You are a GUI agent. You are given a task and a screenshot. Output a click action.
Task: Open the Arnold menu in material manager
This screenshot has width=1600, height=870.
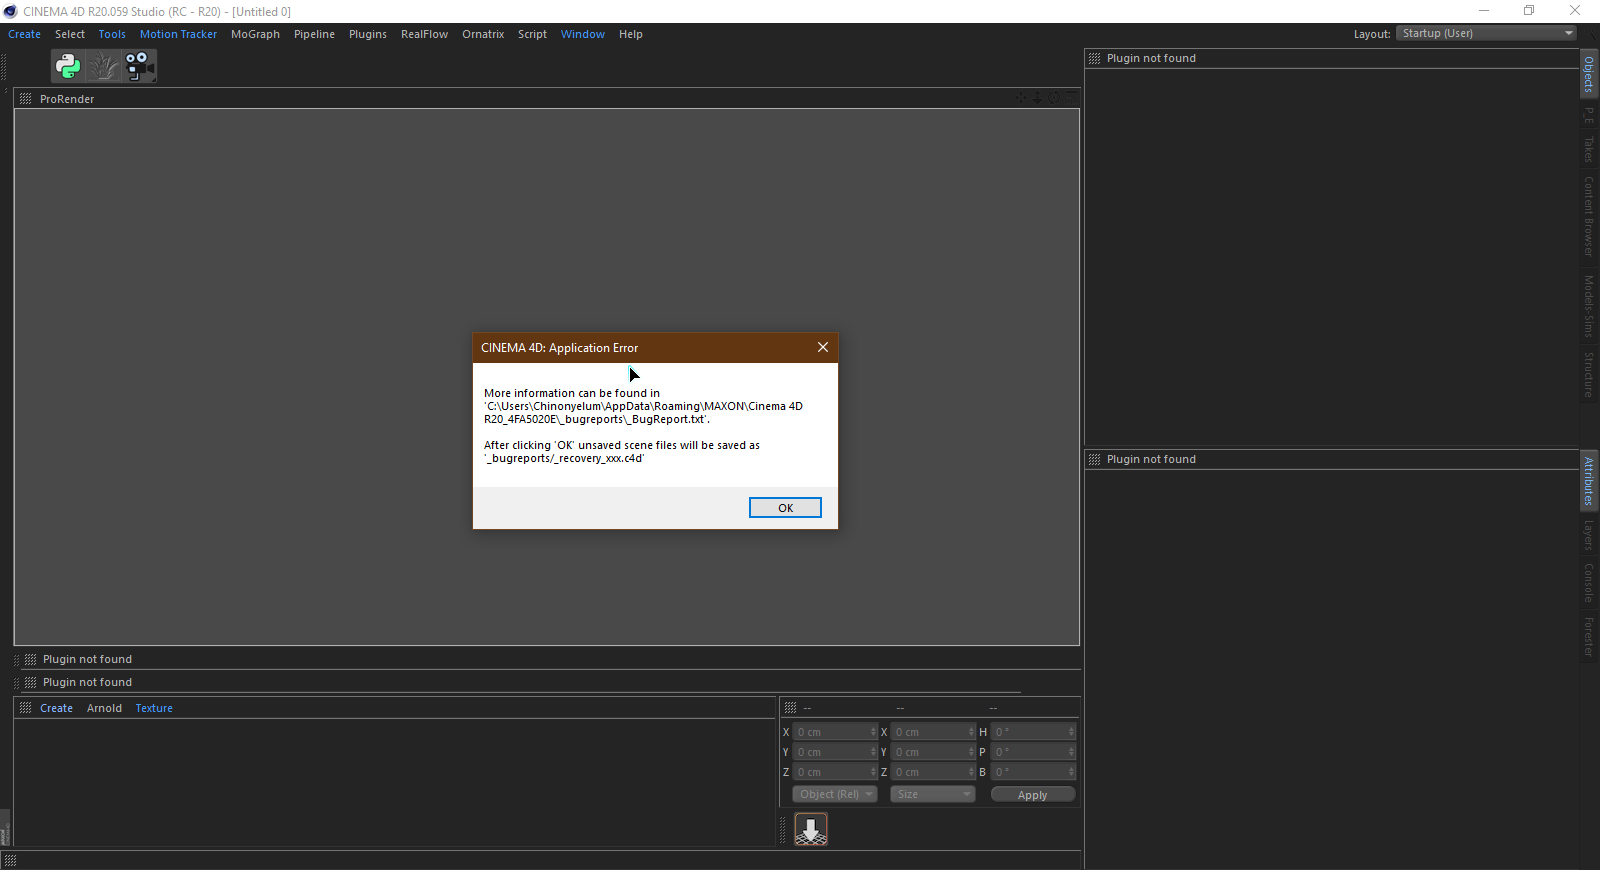(x=104, y=708)
